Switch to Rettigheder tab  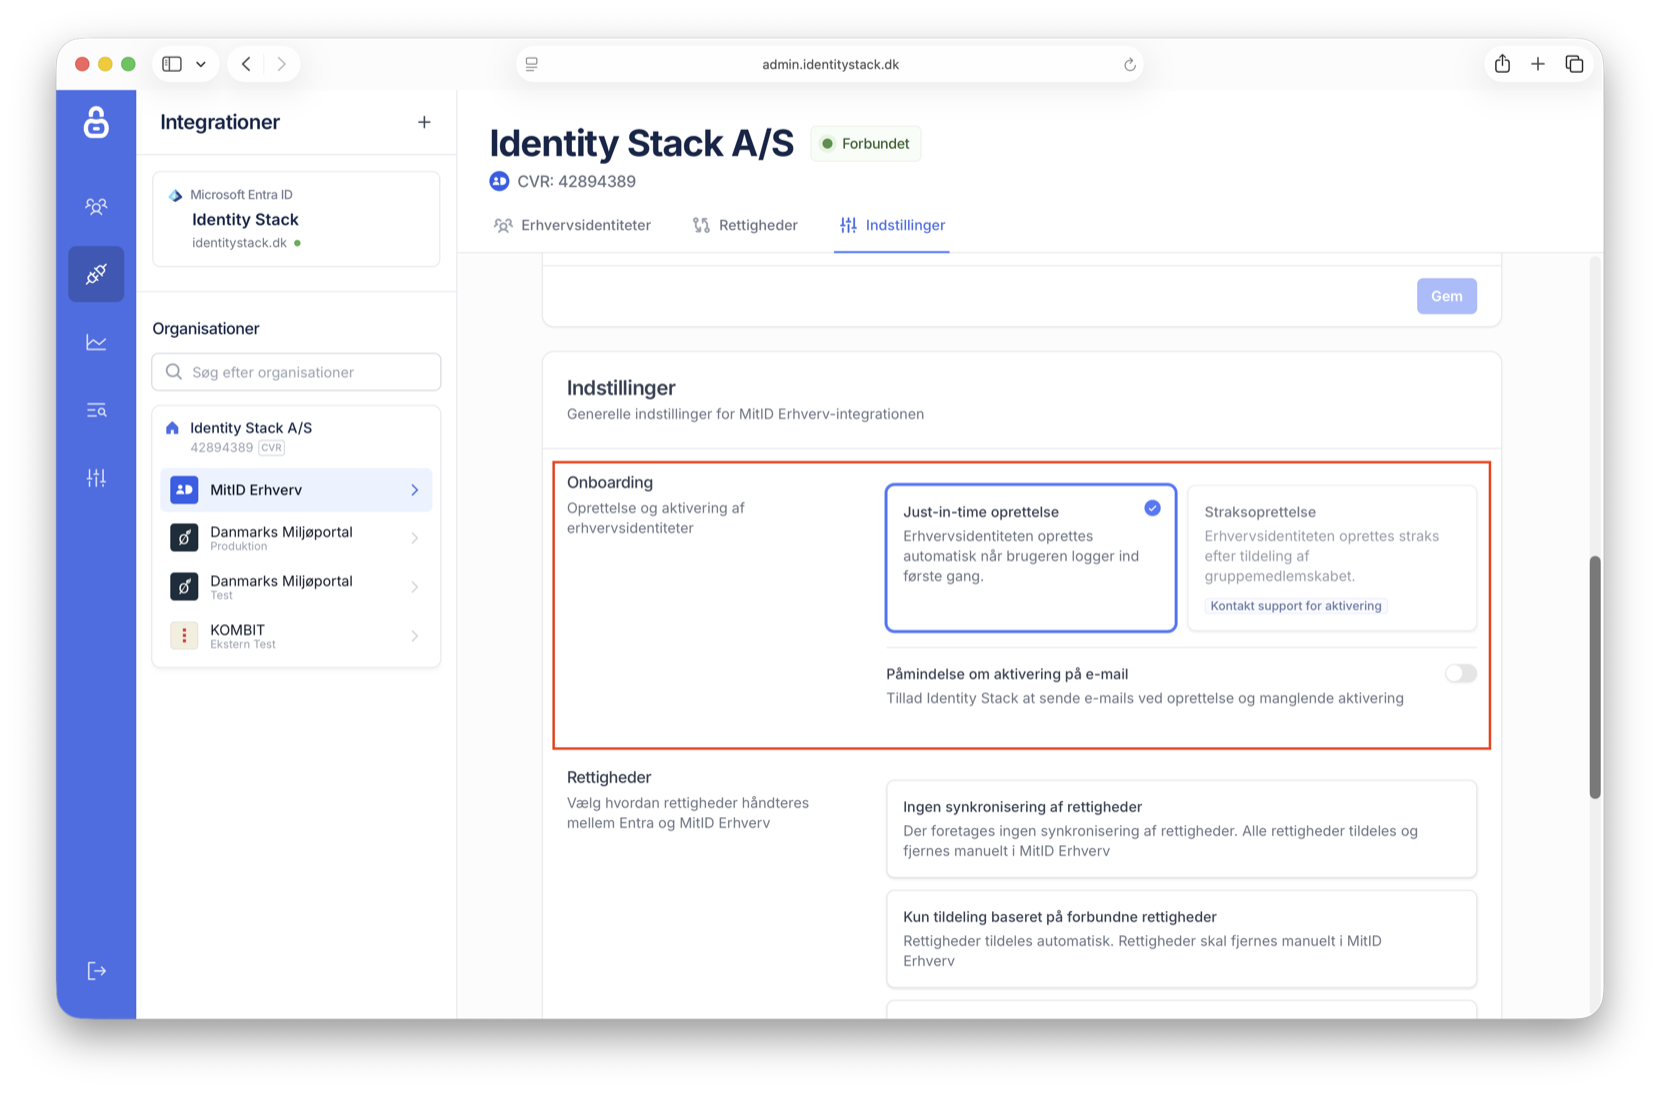point(746,225)
